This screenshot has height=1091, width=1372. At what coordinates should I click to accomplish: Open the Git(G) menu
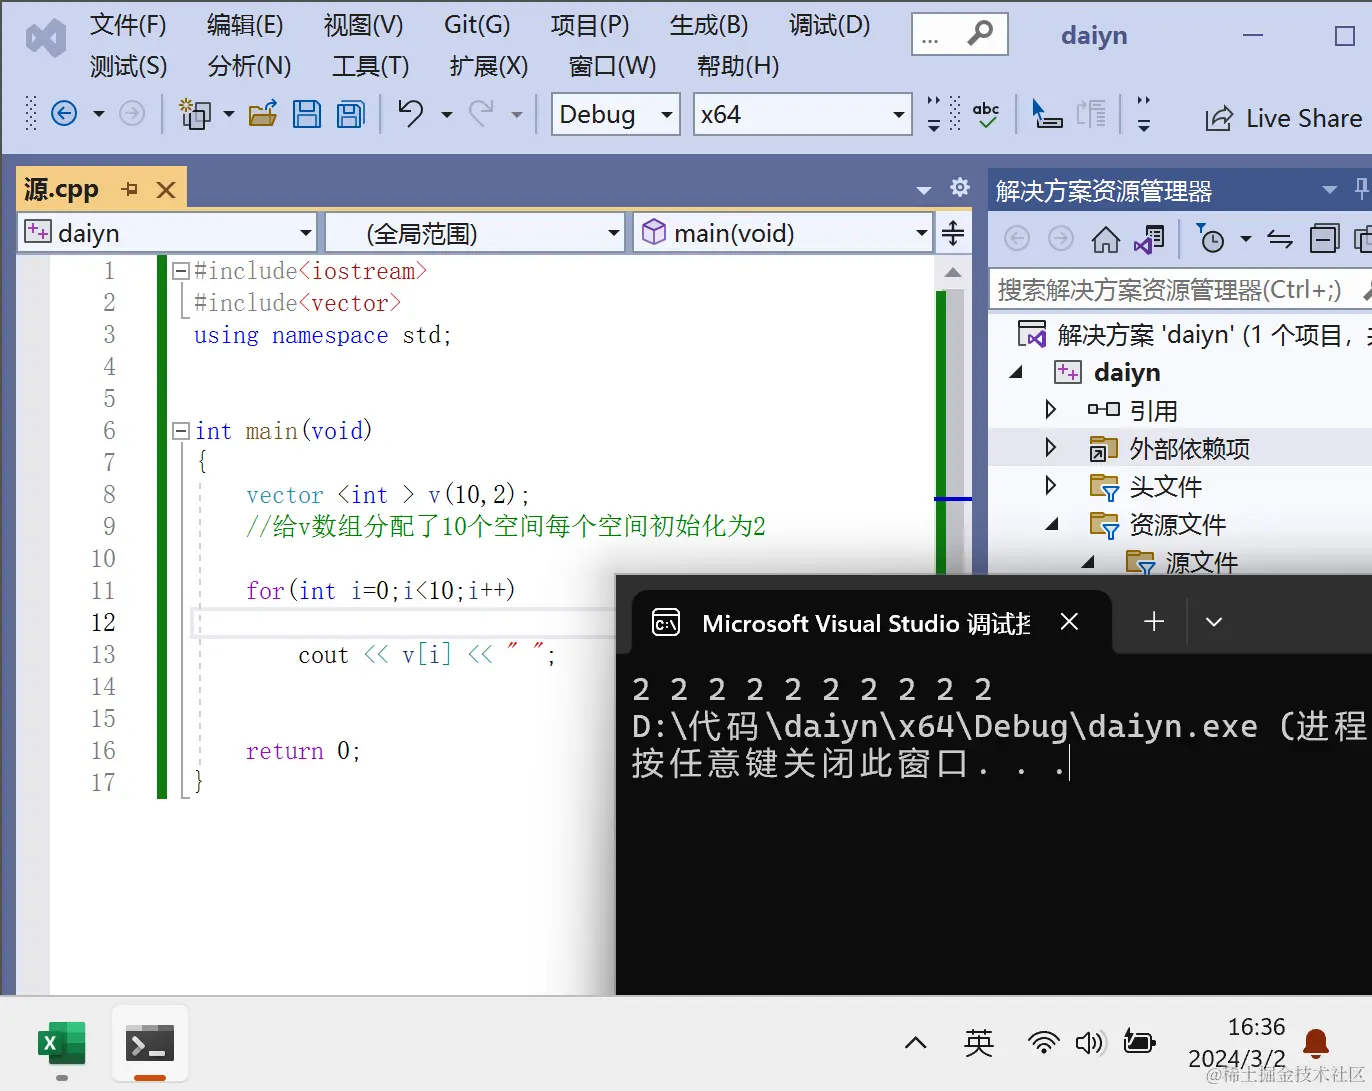477,25
